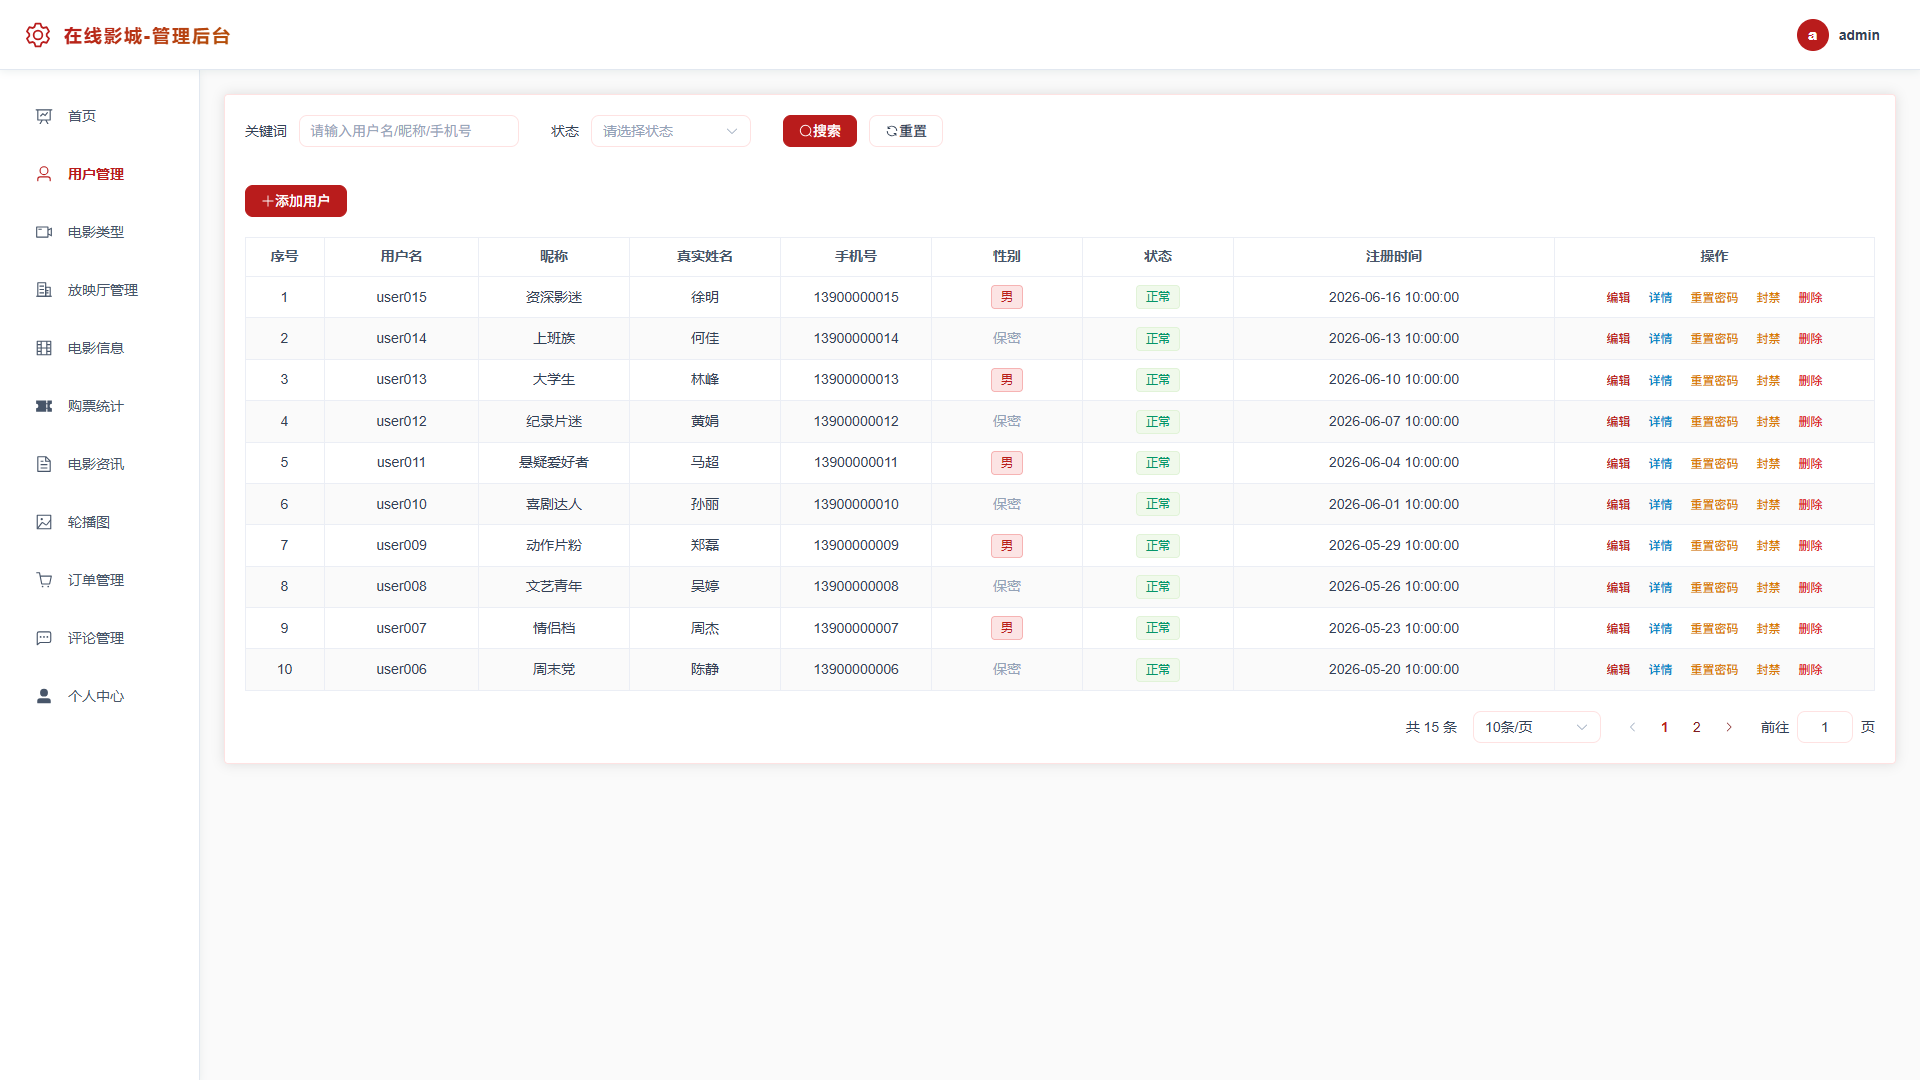Click the gear logo icon in header
Screen dimensions: 1920x1080
click(x=38, y=35)
